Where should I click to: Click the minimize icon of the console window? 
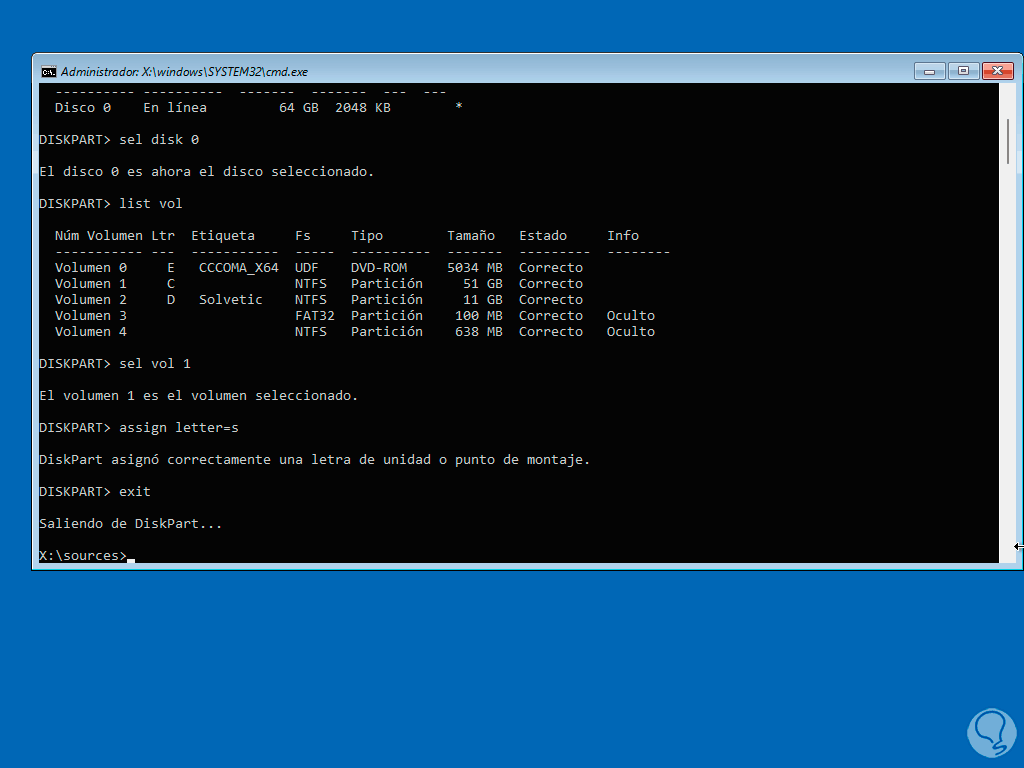[928, 71]
